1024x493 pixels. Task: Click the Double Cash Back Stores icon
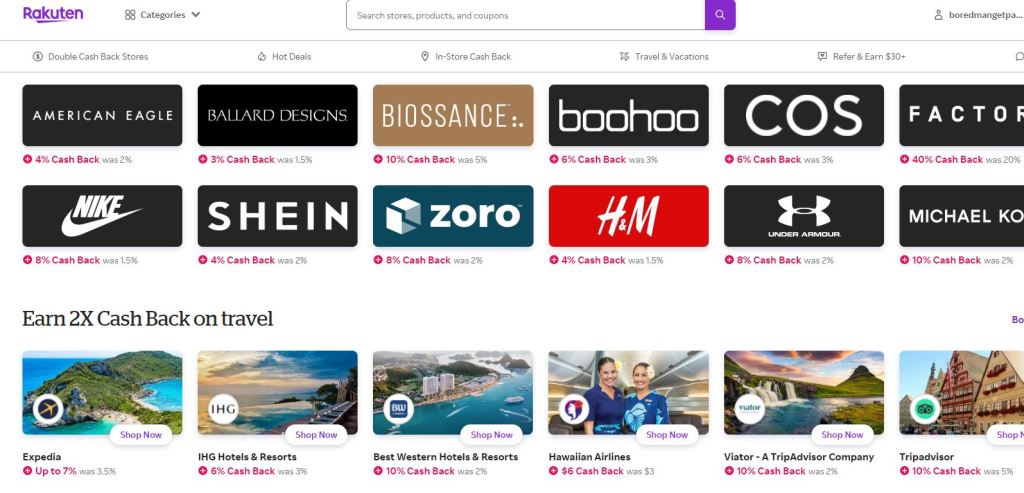pyautogui.click(x=37, y=57)
